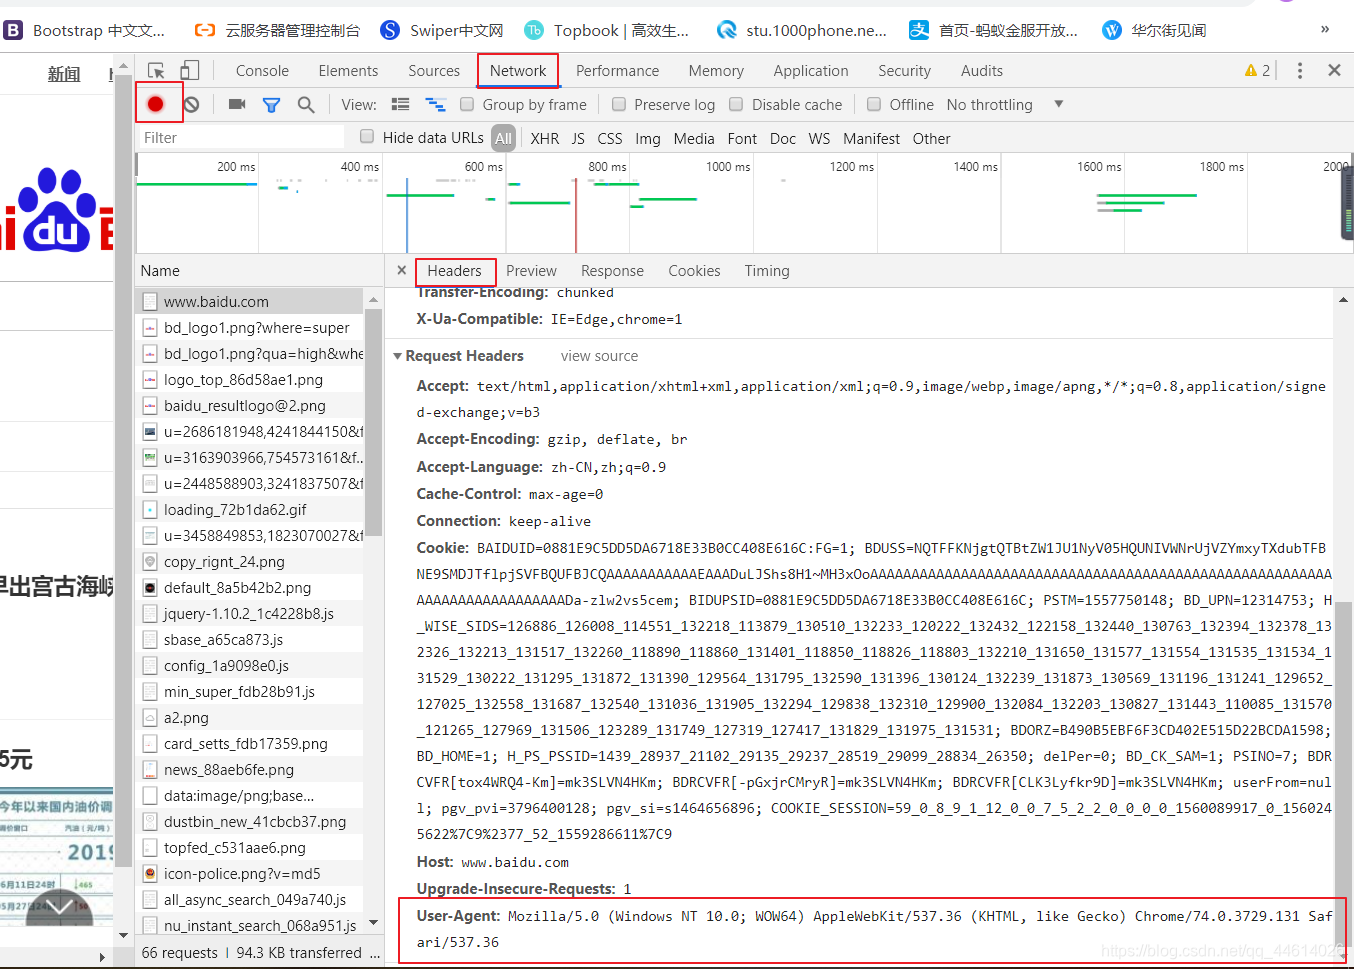Select large request rows view icon
1354x969 pixels.
click(400, 104)
